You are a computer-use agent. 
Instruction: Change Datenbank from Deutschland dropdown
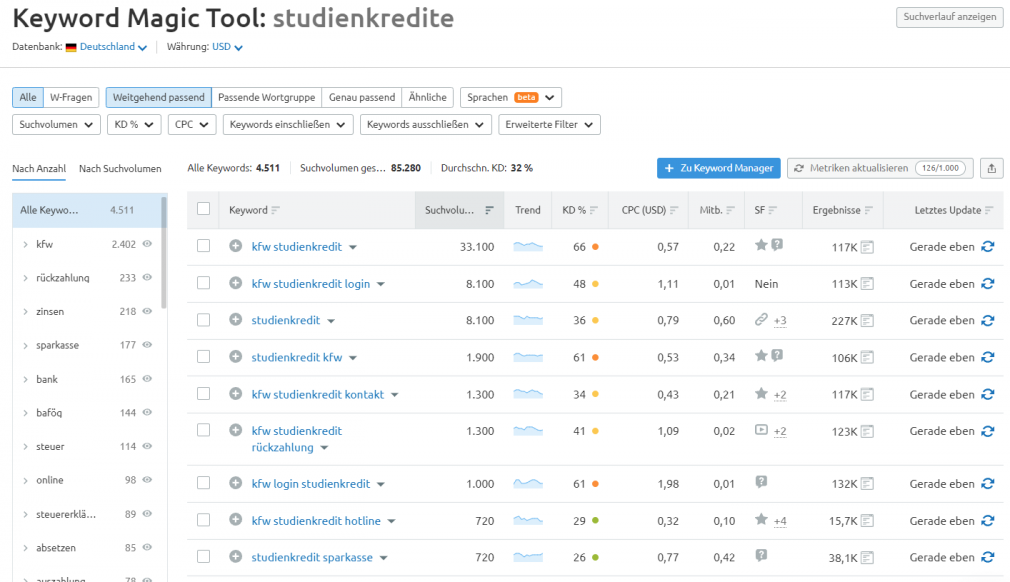point(113,47)
